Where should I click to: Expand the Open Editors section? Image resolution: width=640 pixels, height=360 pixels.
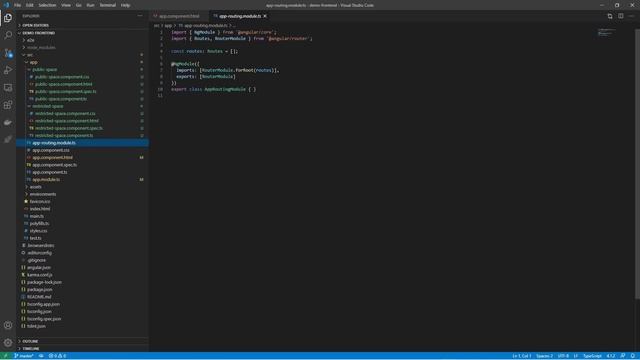click(36, 25)
